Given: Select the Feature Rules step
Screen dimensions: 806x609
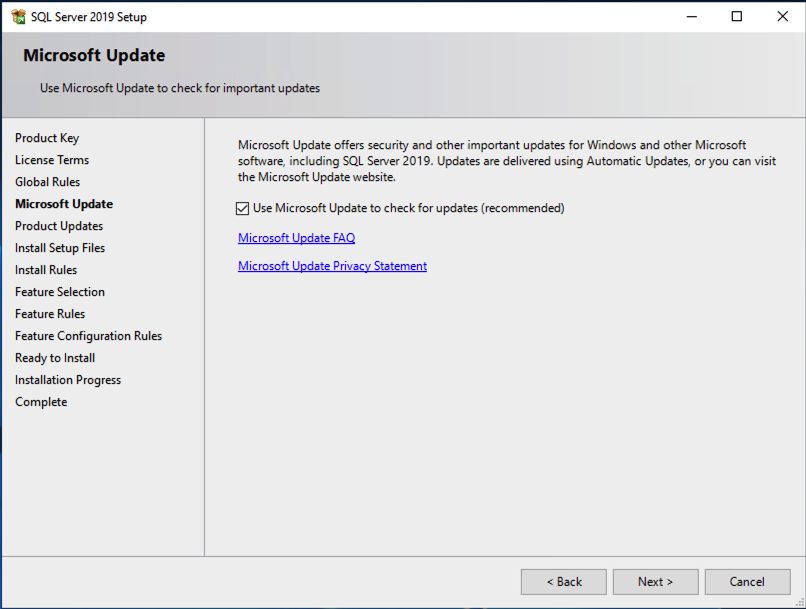Looking at the screenshot, I should coord(50,313).
